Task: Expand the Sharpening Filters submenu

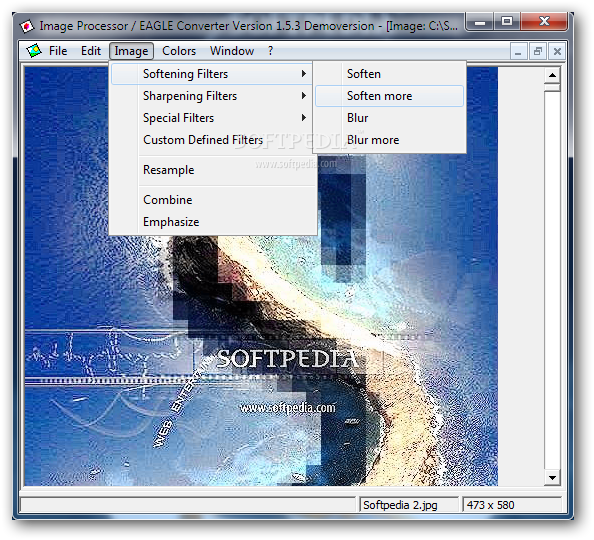Action: tap(212, 96)
